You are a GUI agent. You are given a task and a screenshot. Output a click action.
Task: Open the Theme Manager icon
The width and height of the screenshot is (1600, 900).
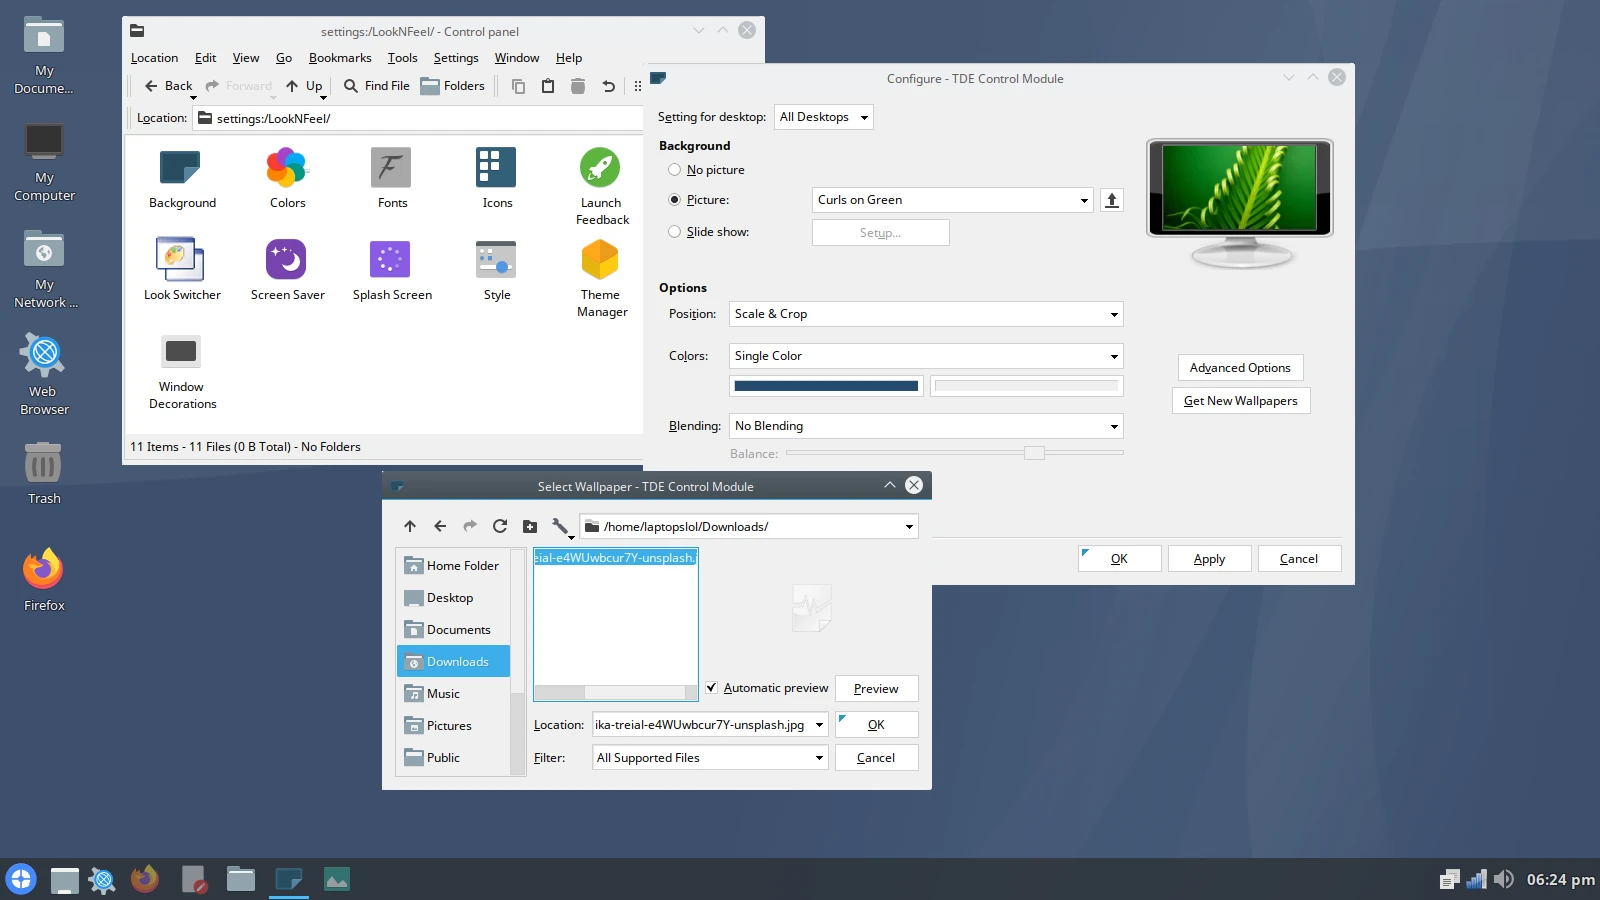coord(600,258)
